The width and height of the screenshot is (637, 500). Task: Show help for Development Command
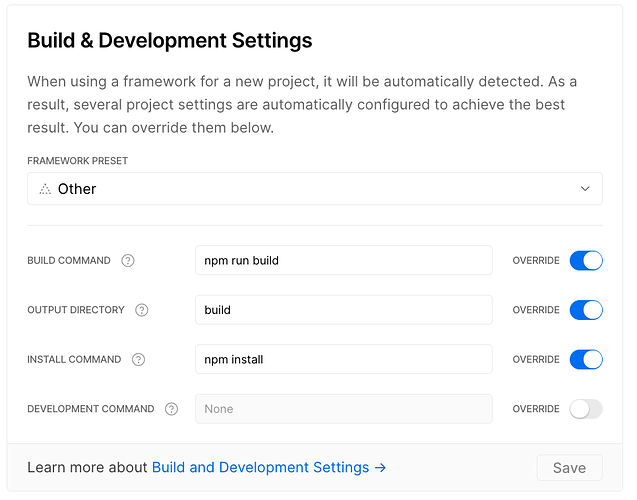click(x=172, y=409)
